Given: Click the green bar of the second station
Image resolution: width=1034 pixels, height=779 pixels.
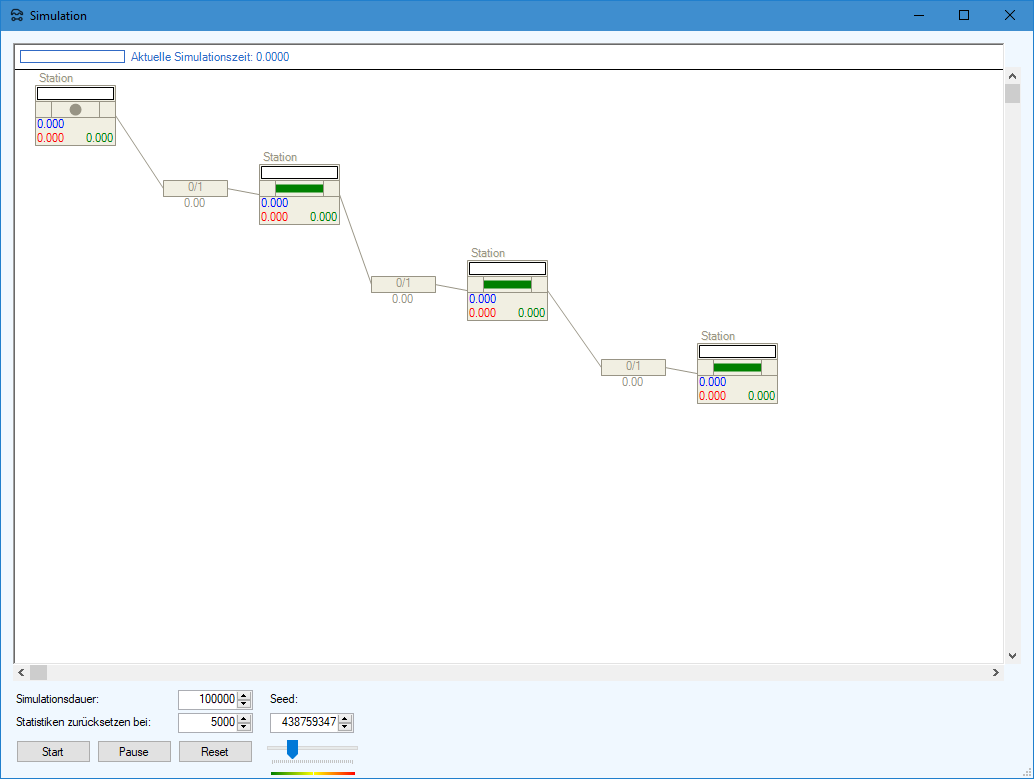Looking at the screenshot, I should point(299,188).
